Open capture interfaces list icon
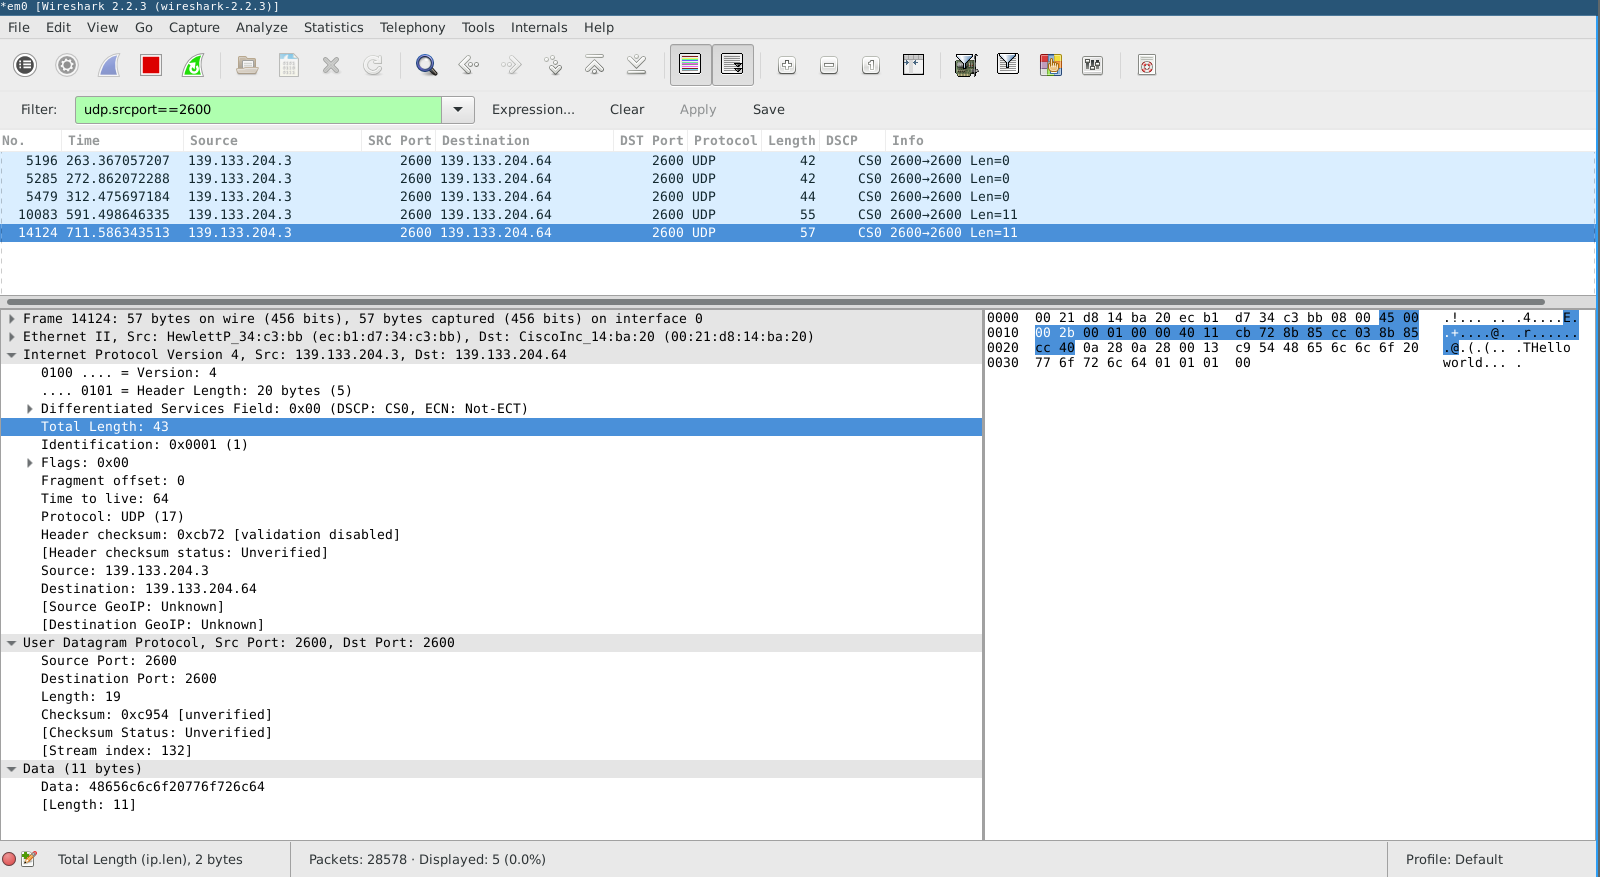 tap(25, 66)
